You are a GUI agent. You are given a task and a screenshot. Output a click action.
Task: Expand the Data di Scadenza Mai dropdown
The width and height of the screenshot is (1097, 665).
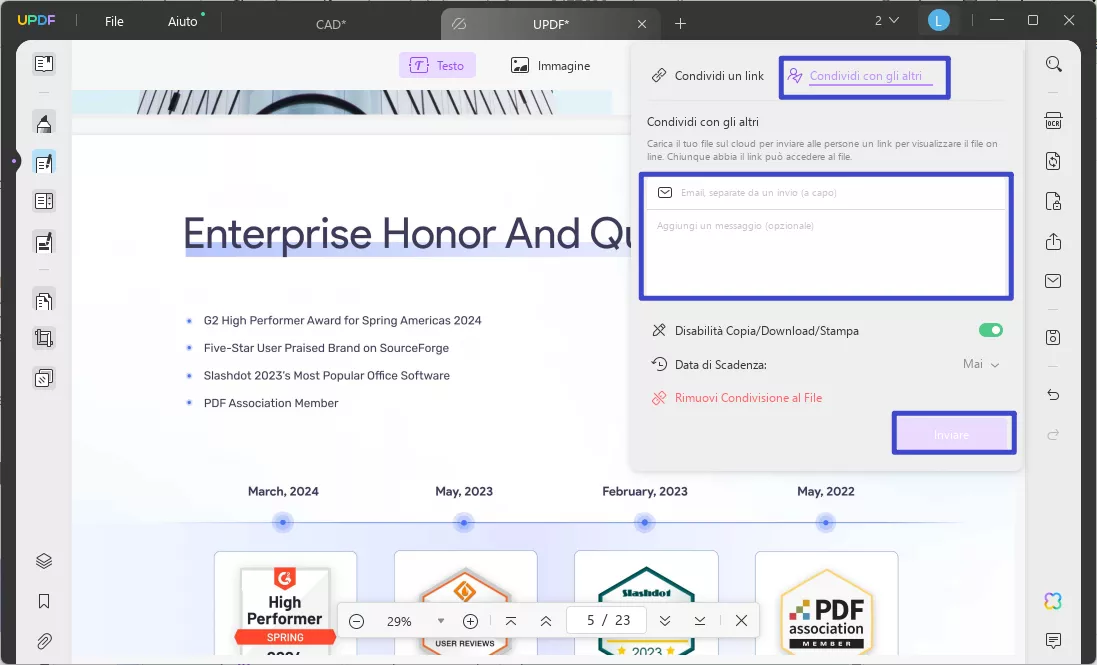click(x=982, y=364)
